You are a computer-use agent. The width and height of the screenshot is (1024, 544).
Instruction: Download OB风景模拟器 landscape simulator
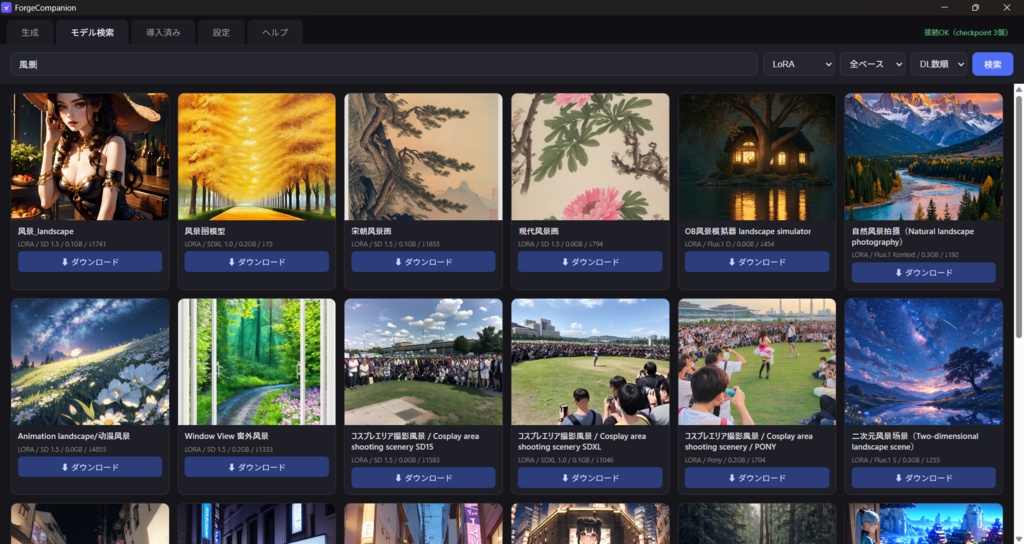point(757,262)
